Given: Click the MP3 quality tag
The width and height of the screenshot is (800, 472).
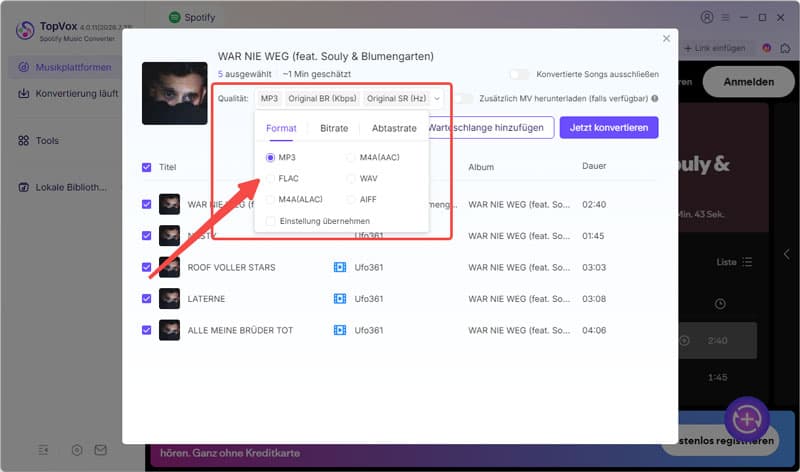Looking at the screenshot, I should (x=269, y=98).
